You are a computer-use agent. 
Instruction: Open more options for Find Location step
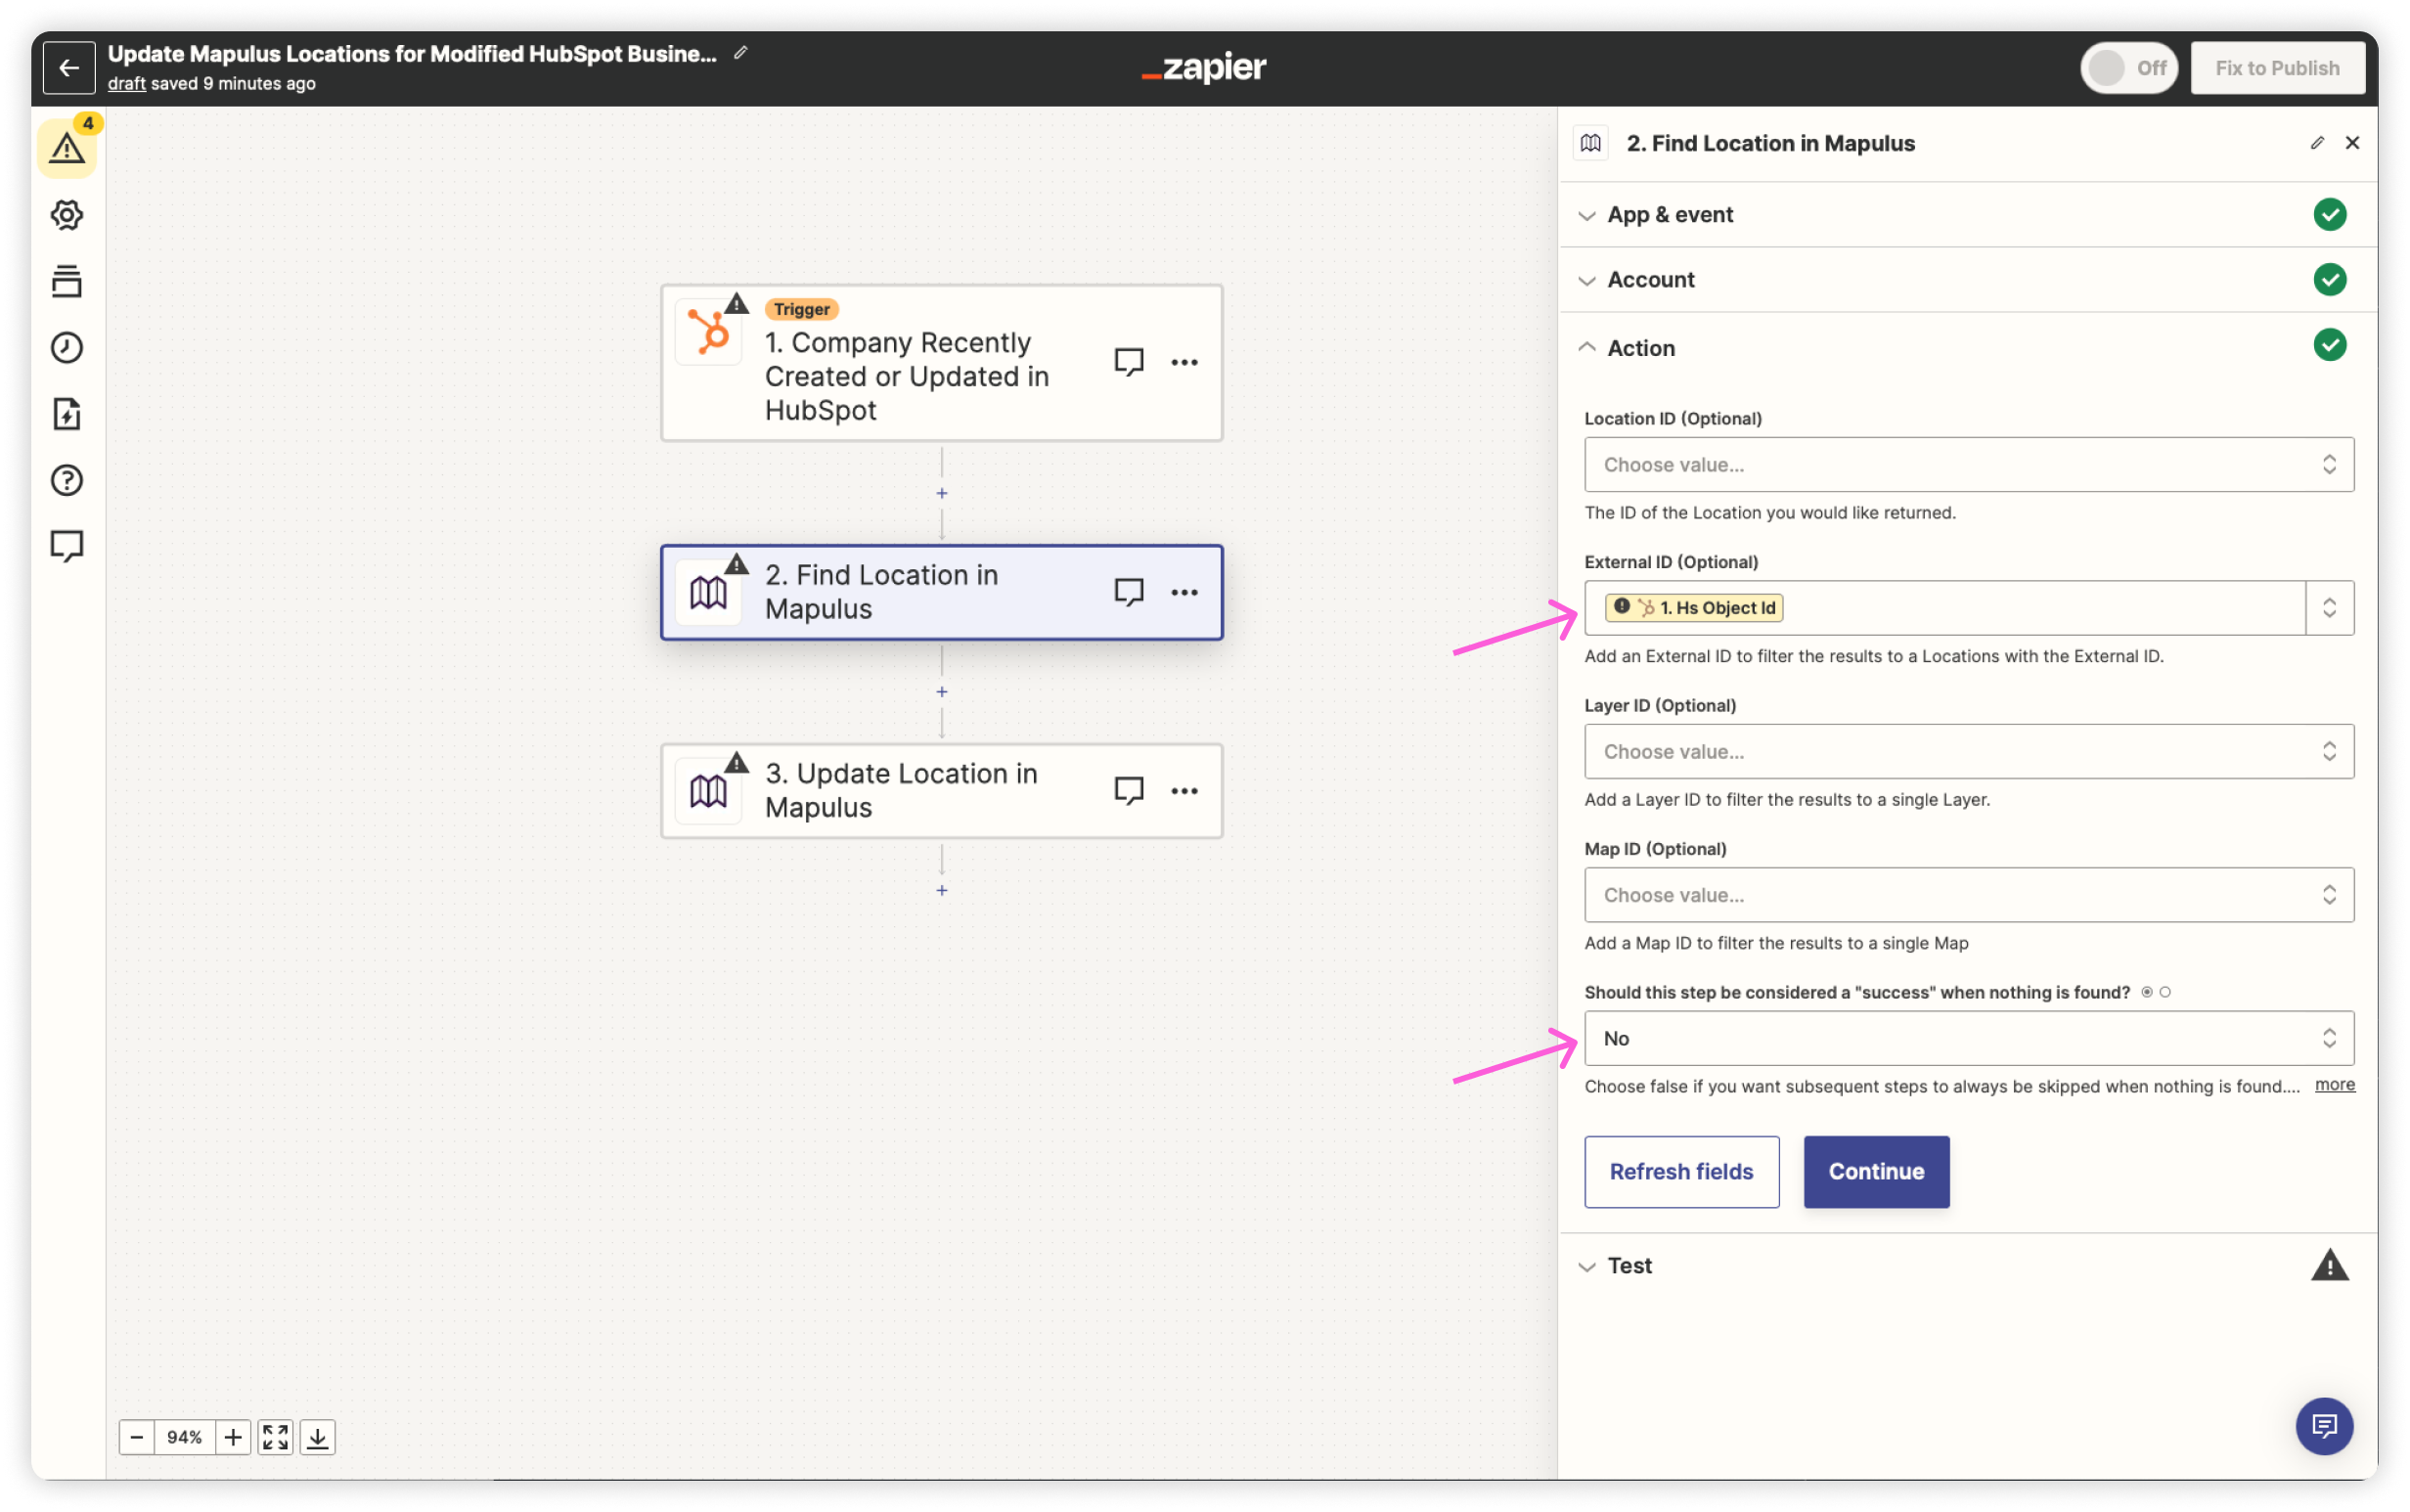[x=1184, y=592]
